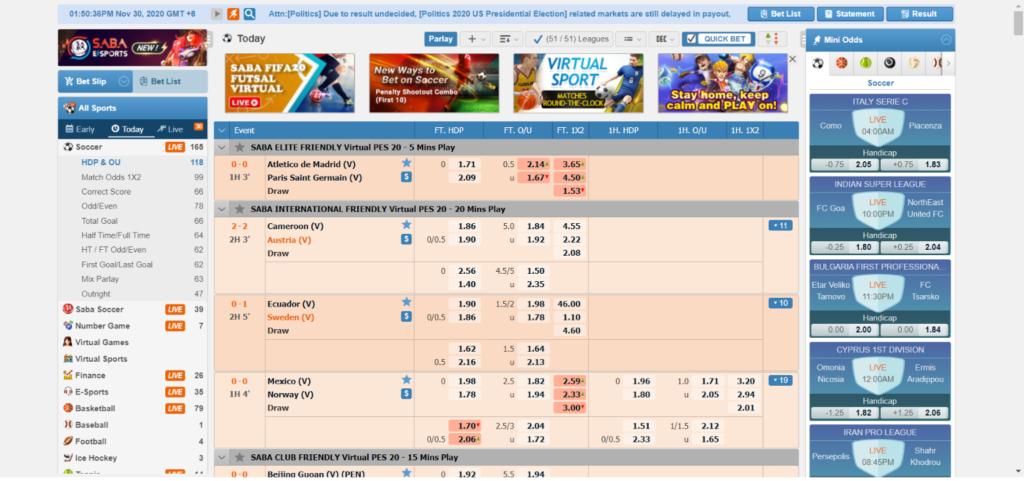
Task: Click the orange running-man icon in top bar
Action: tap(233, 14)
